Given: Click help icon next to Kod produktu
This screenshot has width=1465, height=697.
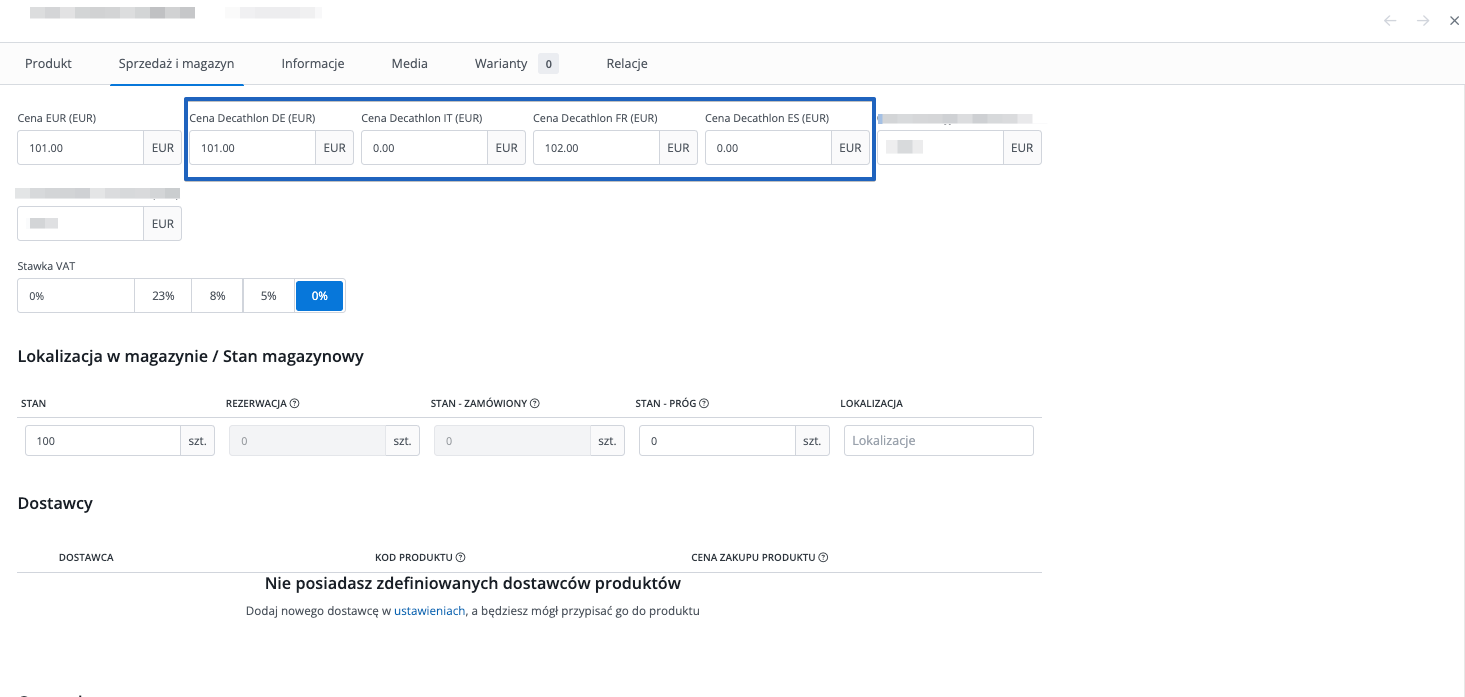Looking at the screenshot, I should click(461, 558).
